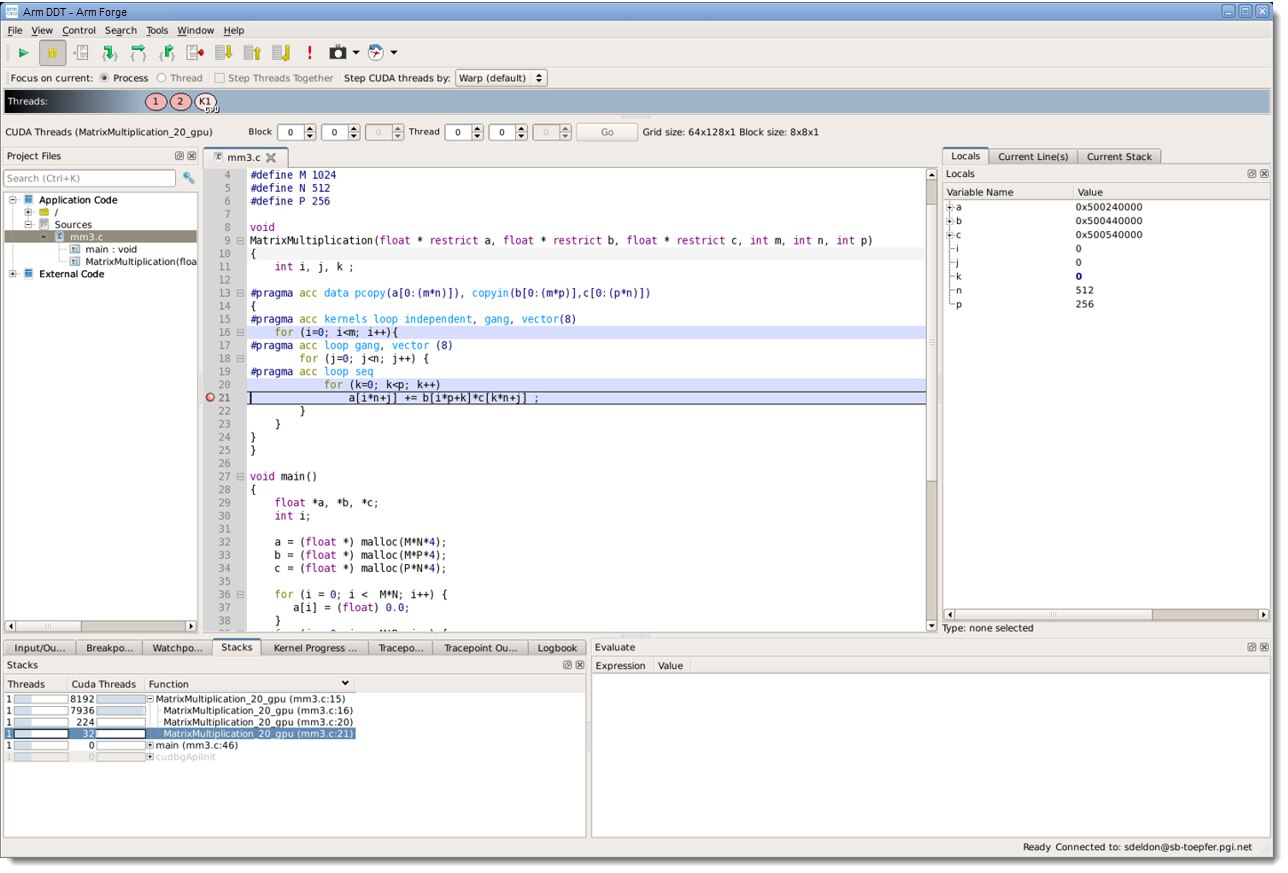Click the Step Into icon

pyautogui.click(x=110, y=53)
